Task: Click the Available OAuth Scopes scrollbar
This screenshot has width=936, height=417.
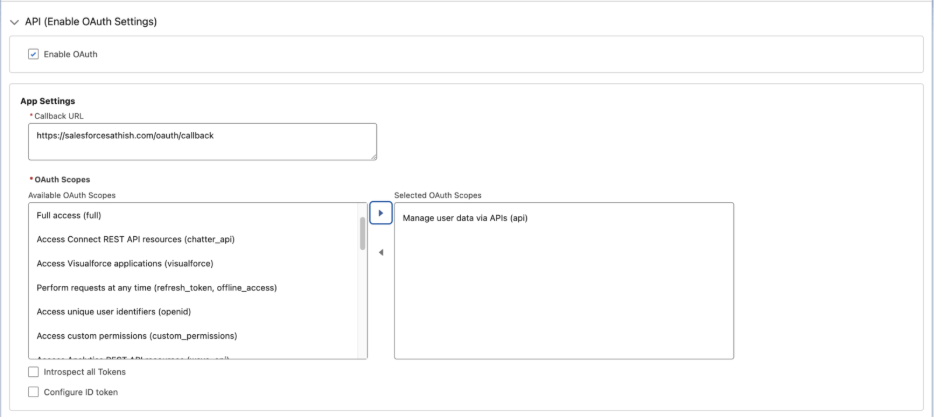Action: pyautogui.click(x=362, y=235)
